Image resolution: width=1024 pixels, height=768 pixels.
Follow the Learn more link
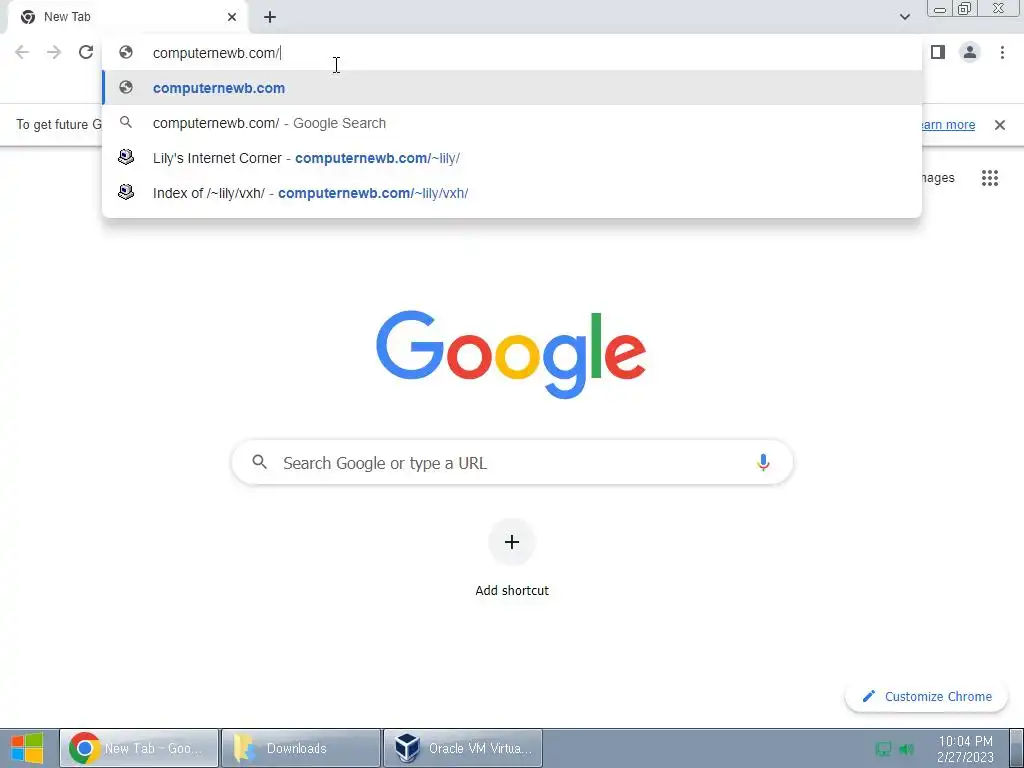tap(948, 124)
